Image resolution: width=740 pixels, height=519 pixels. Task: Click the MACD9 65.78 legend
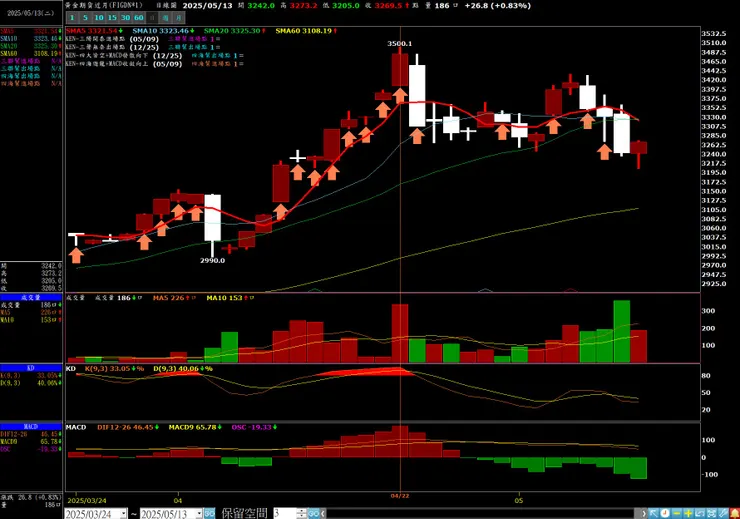195,427
